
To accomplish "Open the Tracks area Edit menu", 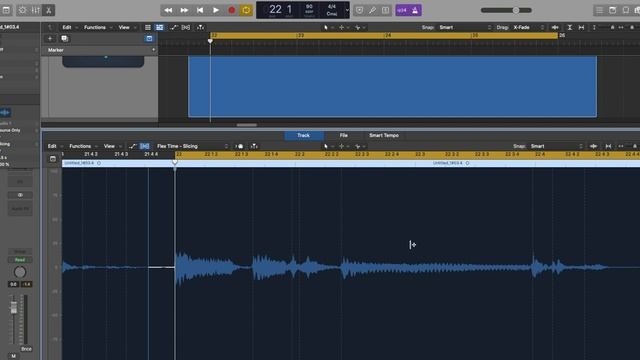I will coord(67,27).
